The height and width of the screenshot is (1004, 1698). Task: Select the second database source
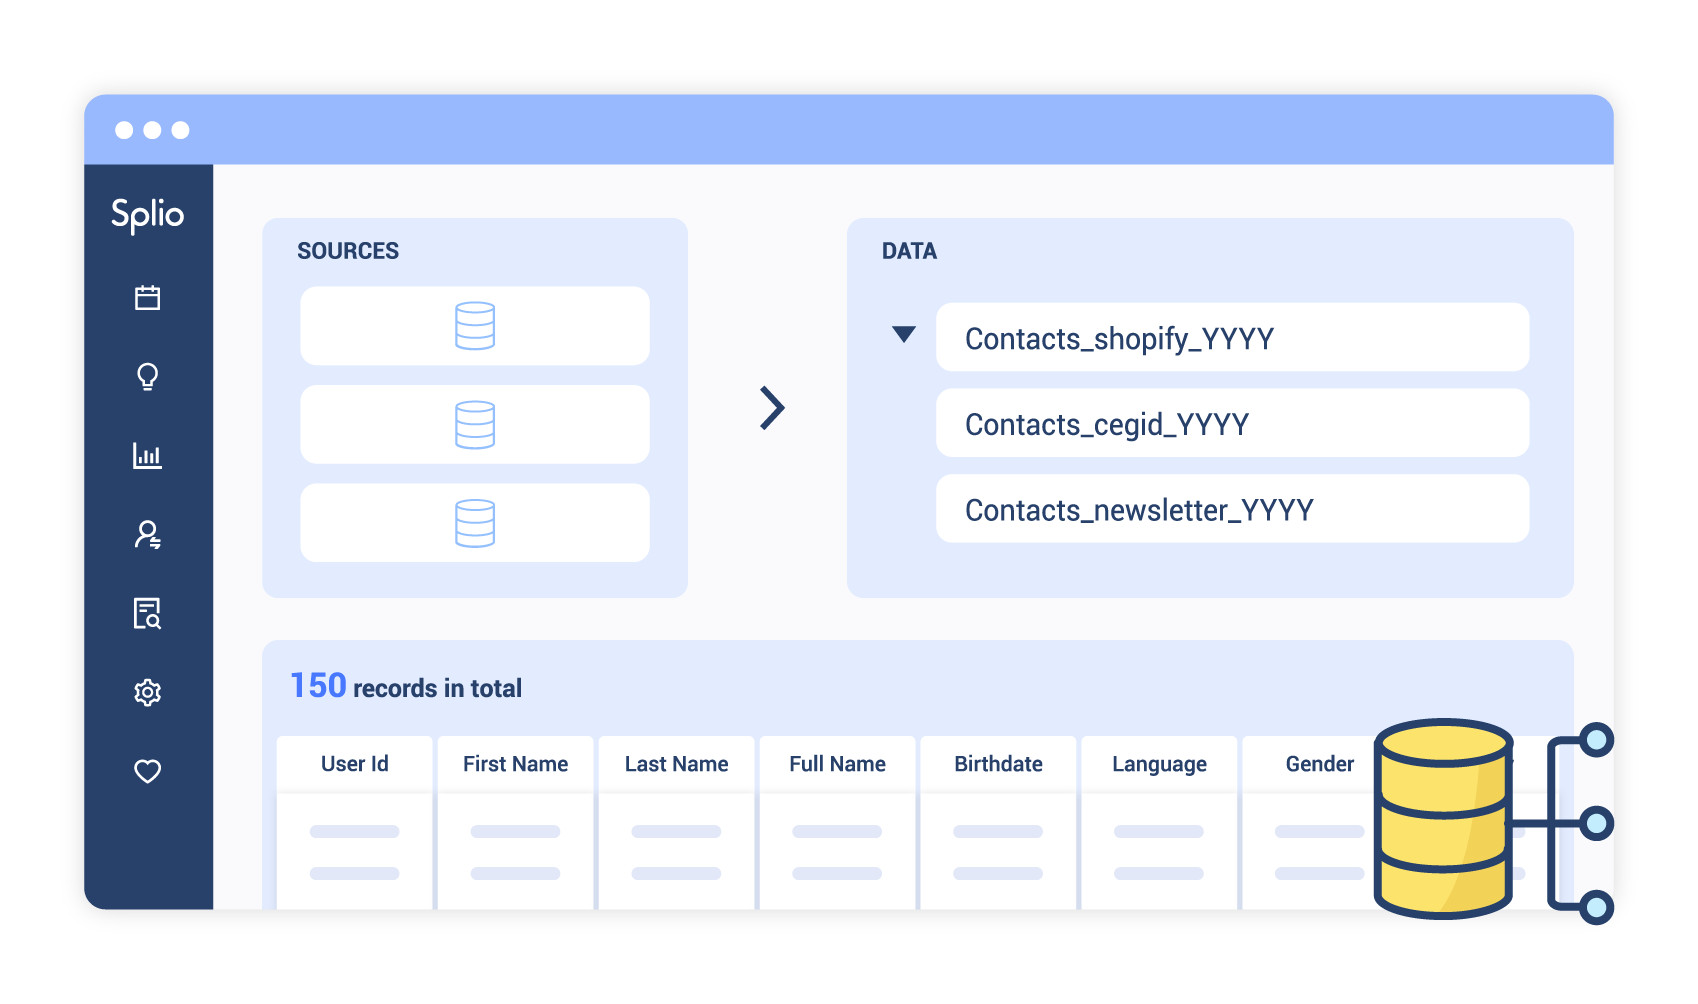pos(475,425)
